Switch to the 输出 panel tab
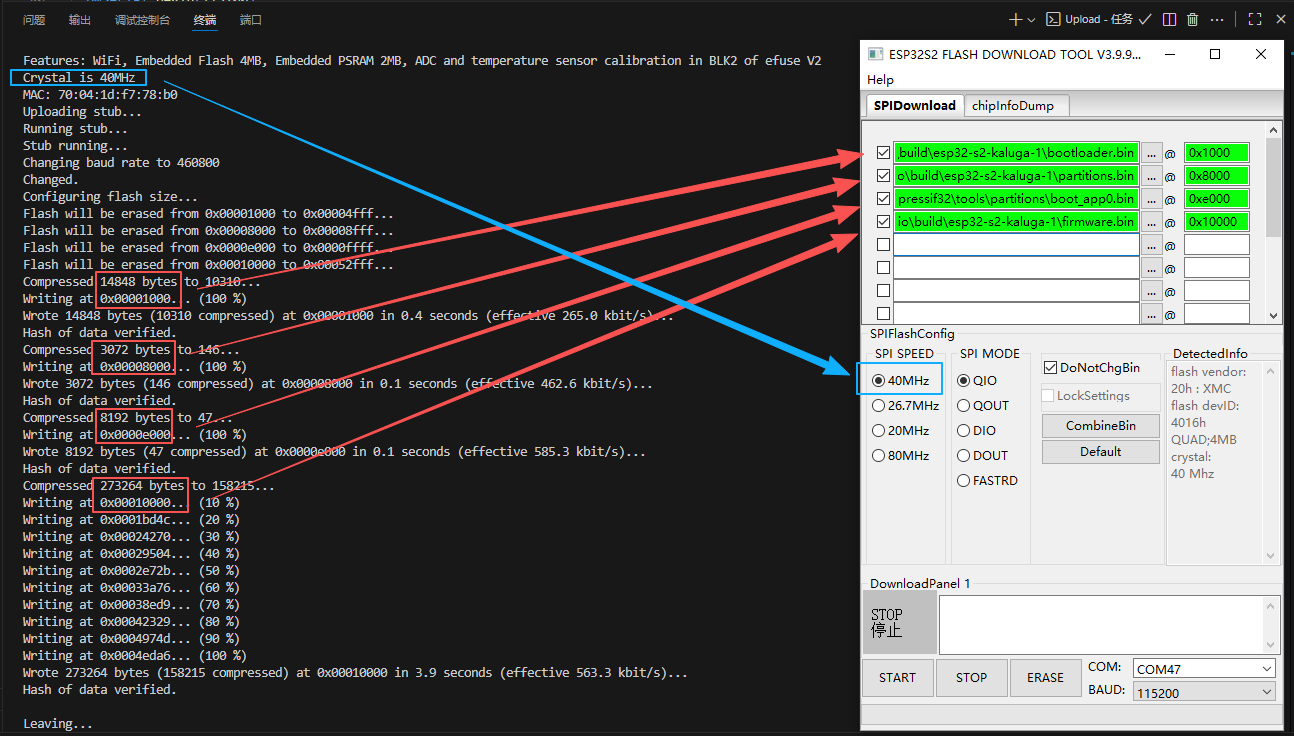This screenshot has height=736, width=1294. point(80,20)
